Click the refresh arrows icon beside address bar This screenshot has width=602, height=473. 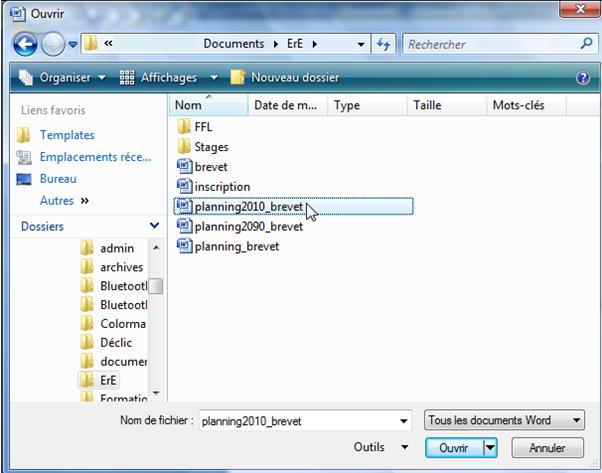[x=384, y=44]
